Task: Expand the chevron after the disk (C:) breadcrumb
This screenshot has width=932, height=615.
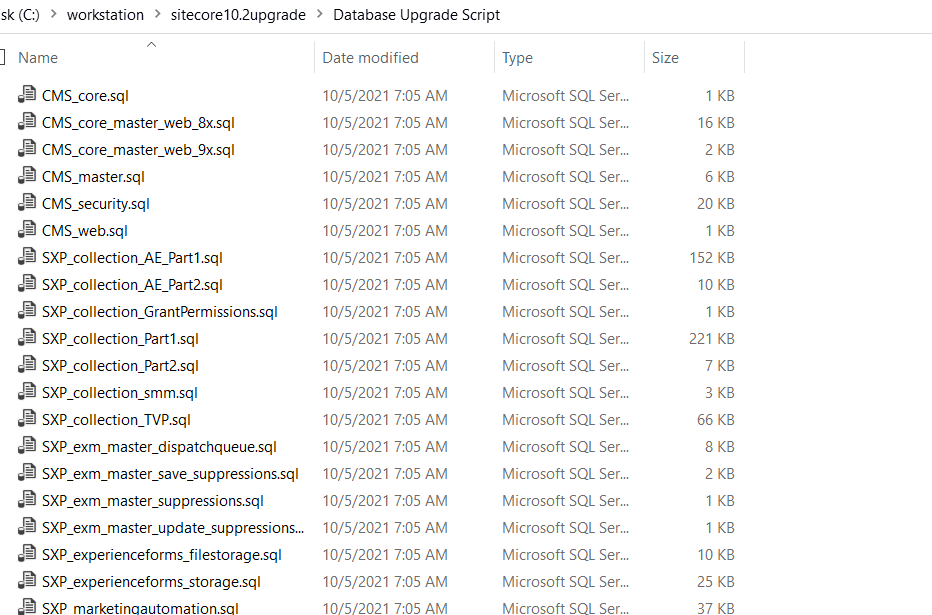Action: point(53,14)
